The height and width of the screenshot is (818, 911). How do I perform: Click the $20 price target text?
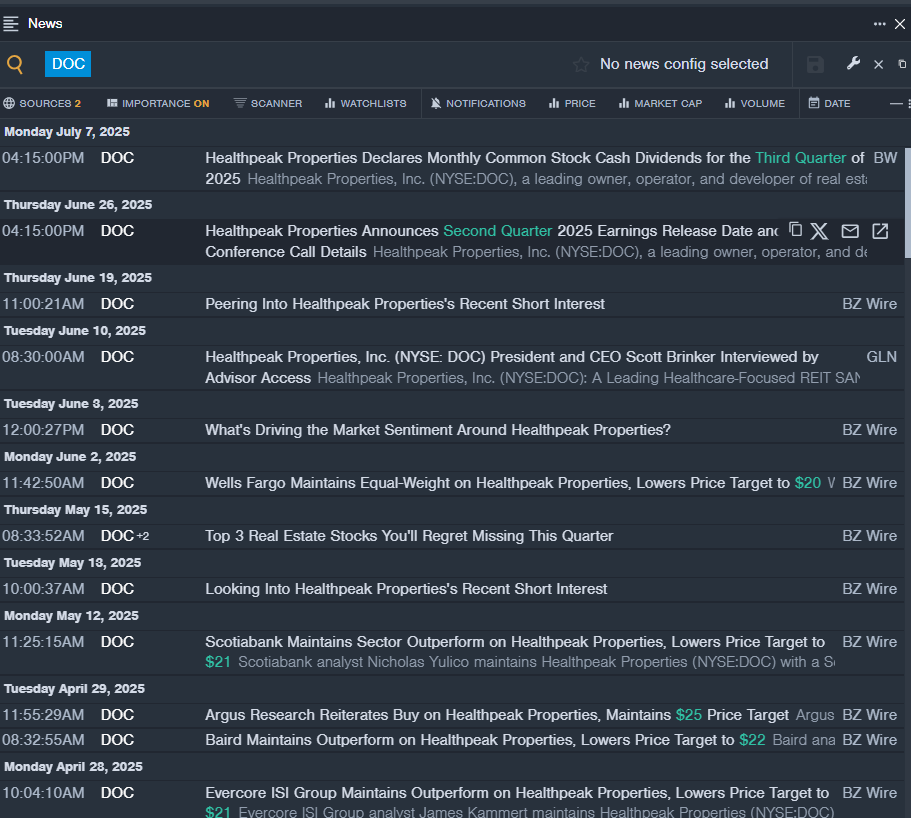[808, 483]
